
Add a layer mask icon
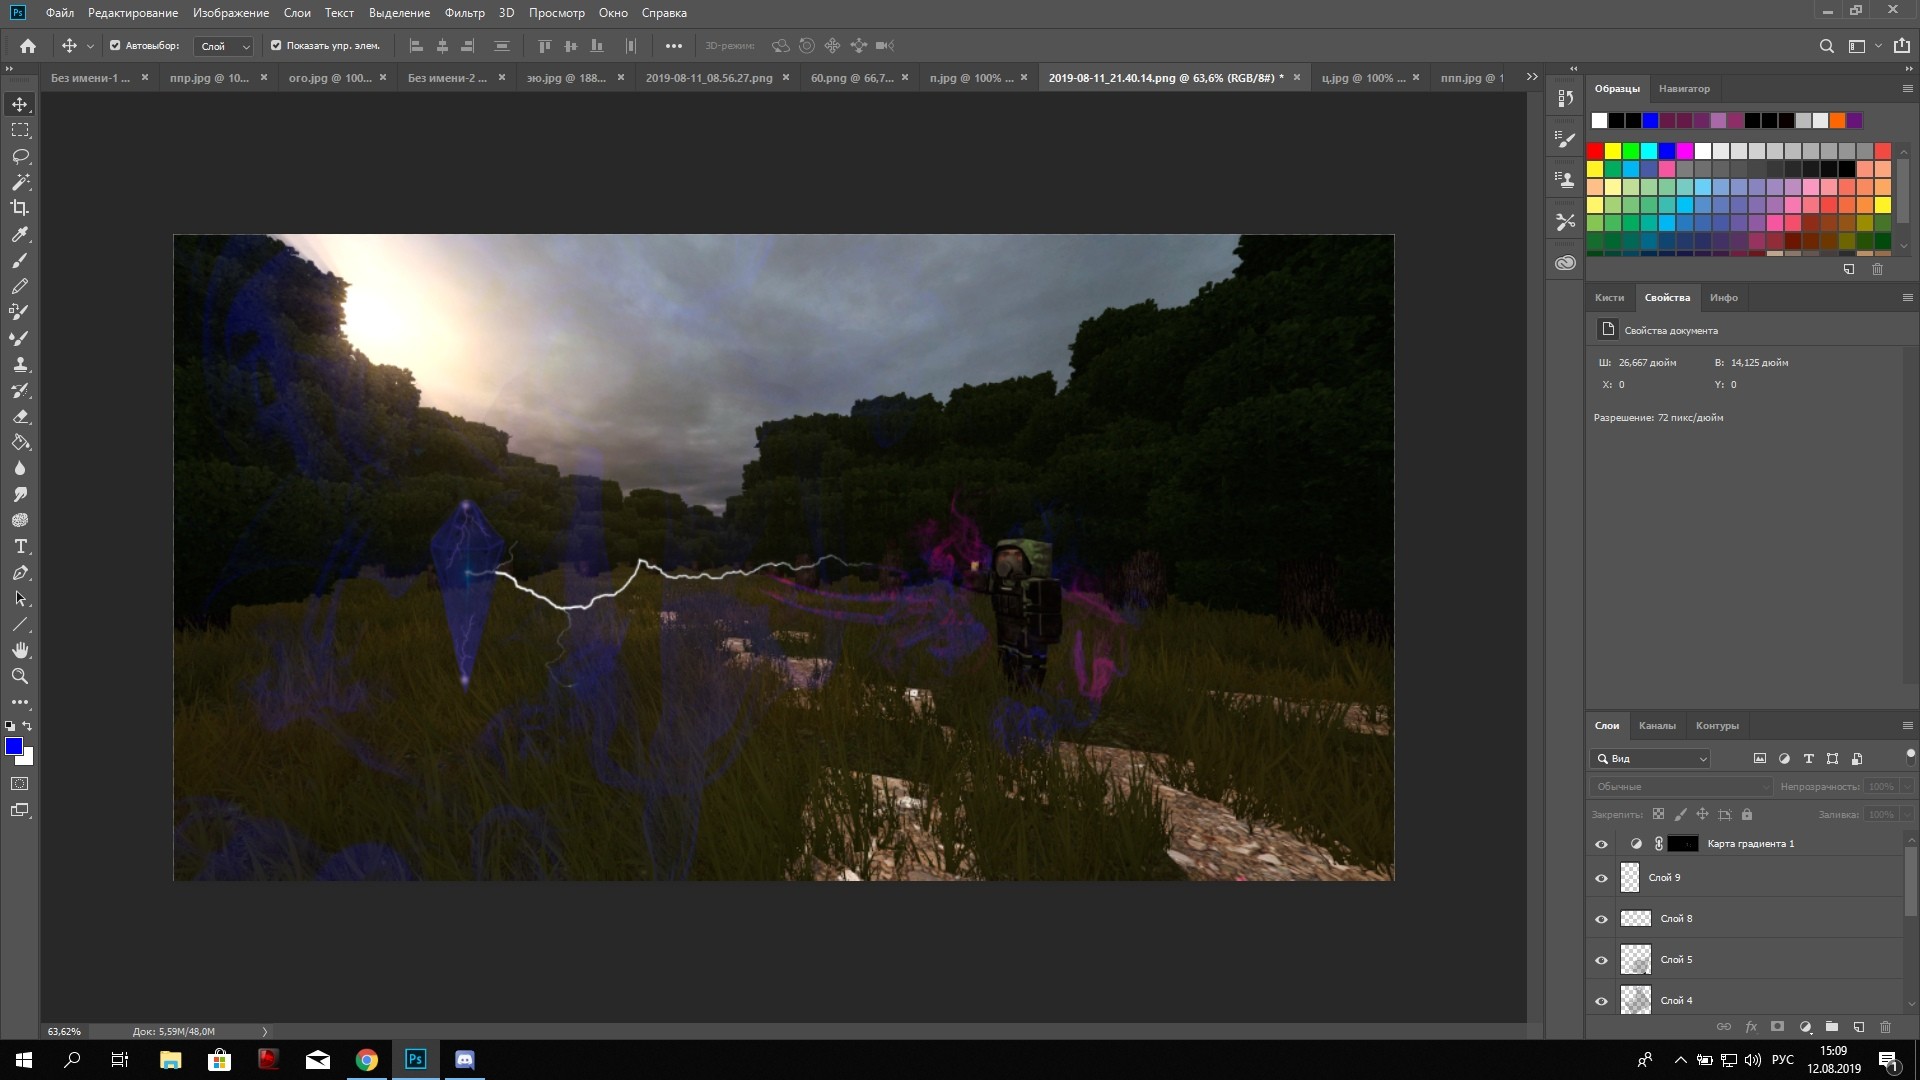point(1777,1027)
